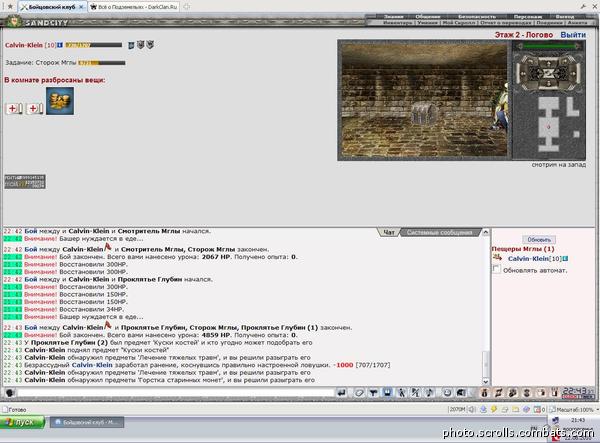
Task: Open the Умения submenu link
Action: click(427, 23)
